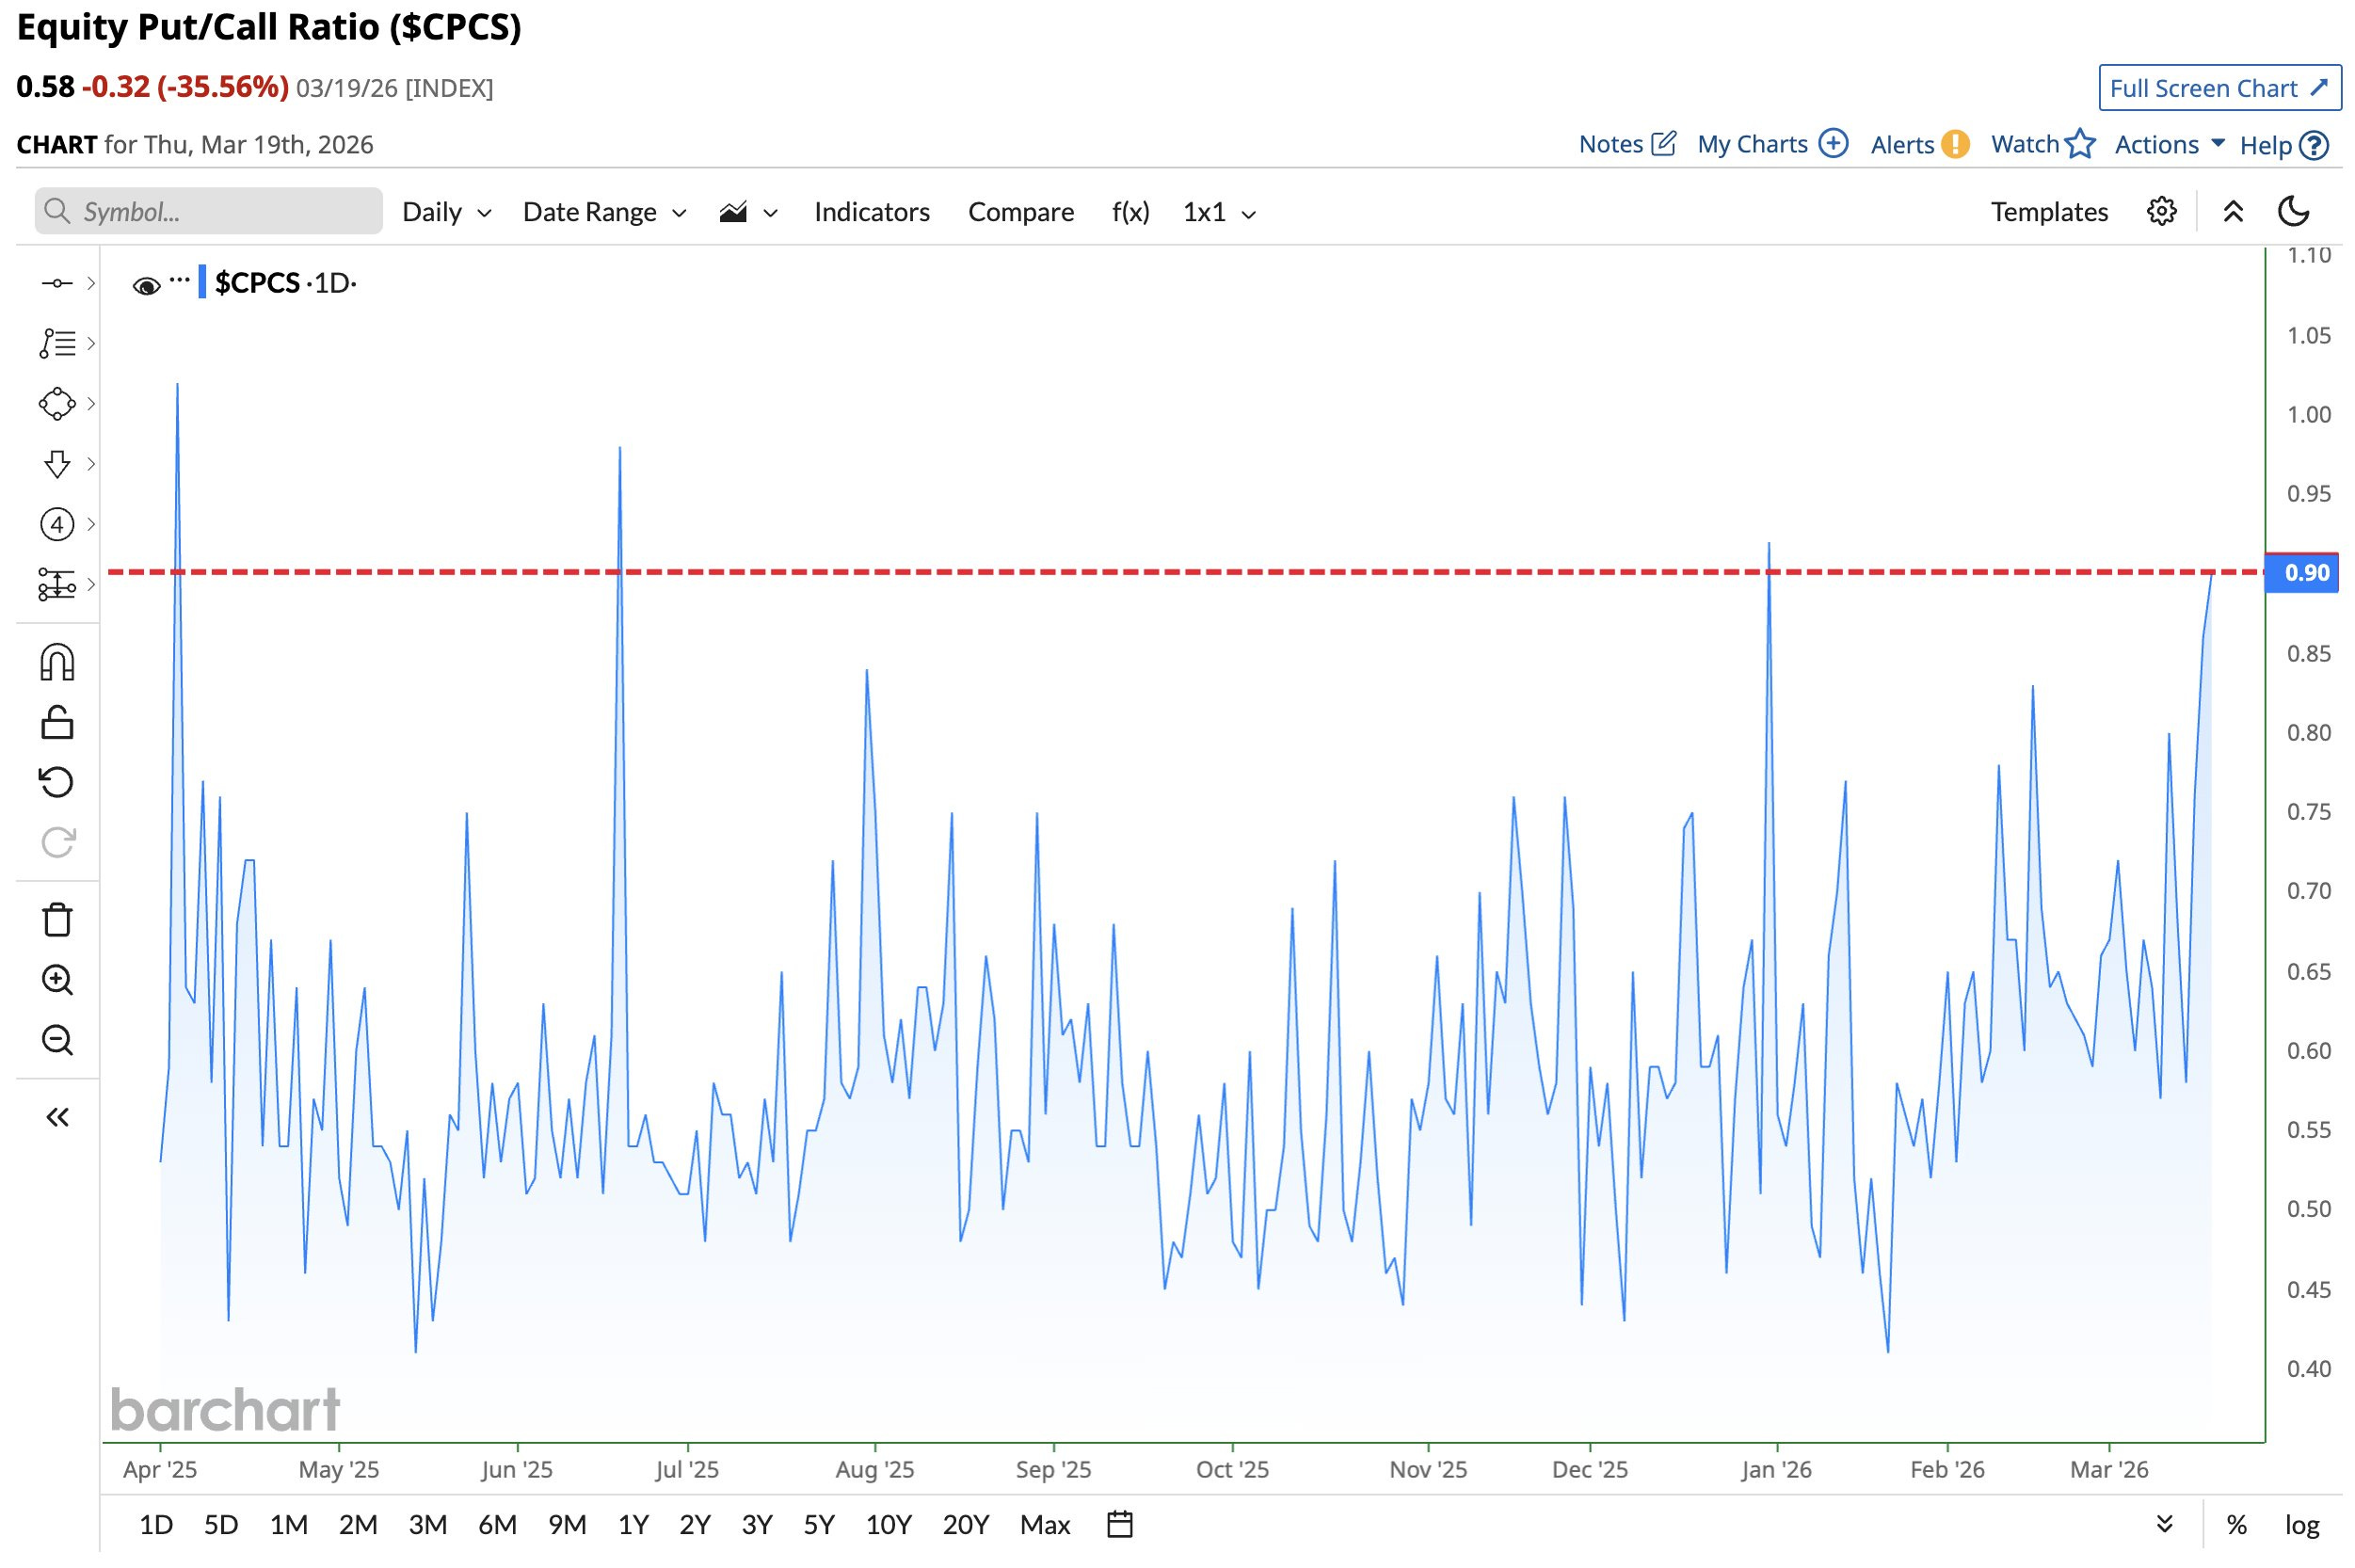The height and width of the screenshot is (1568, 2355).
Task: Click the Symbol search field
Action: pos(208,212)
